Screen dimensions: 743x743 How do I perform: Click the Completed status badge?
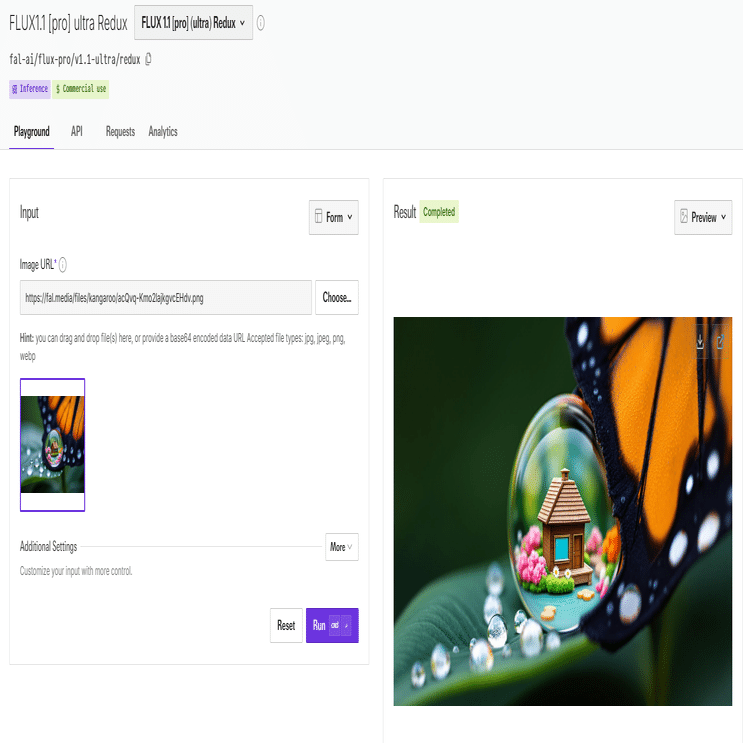(439, 212)
